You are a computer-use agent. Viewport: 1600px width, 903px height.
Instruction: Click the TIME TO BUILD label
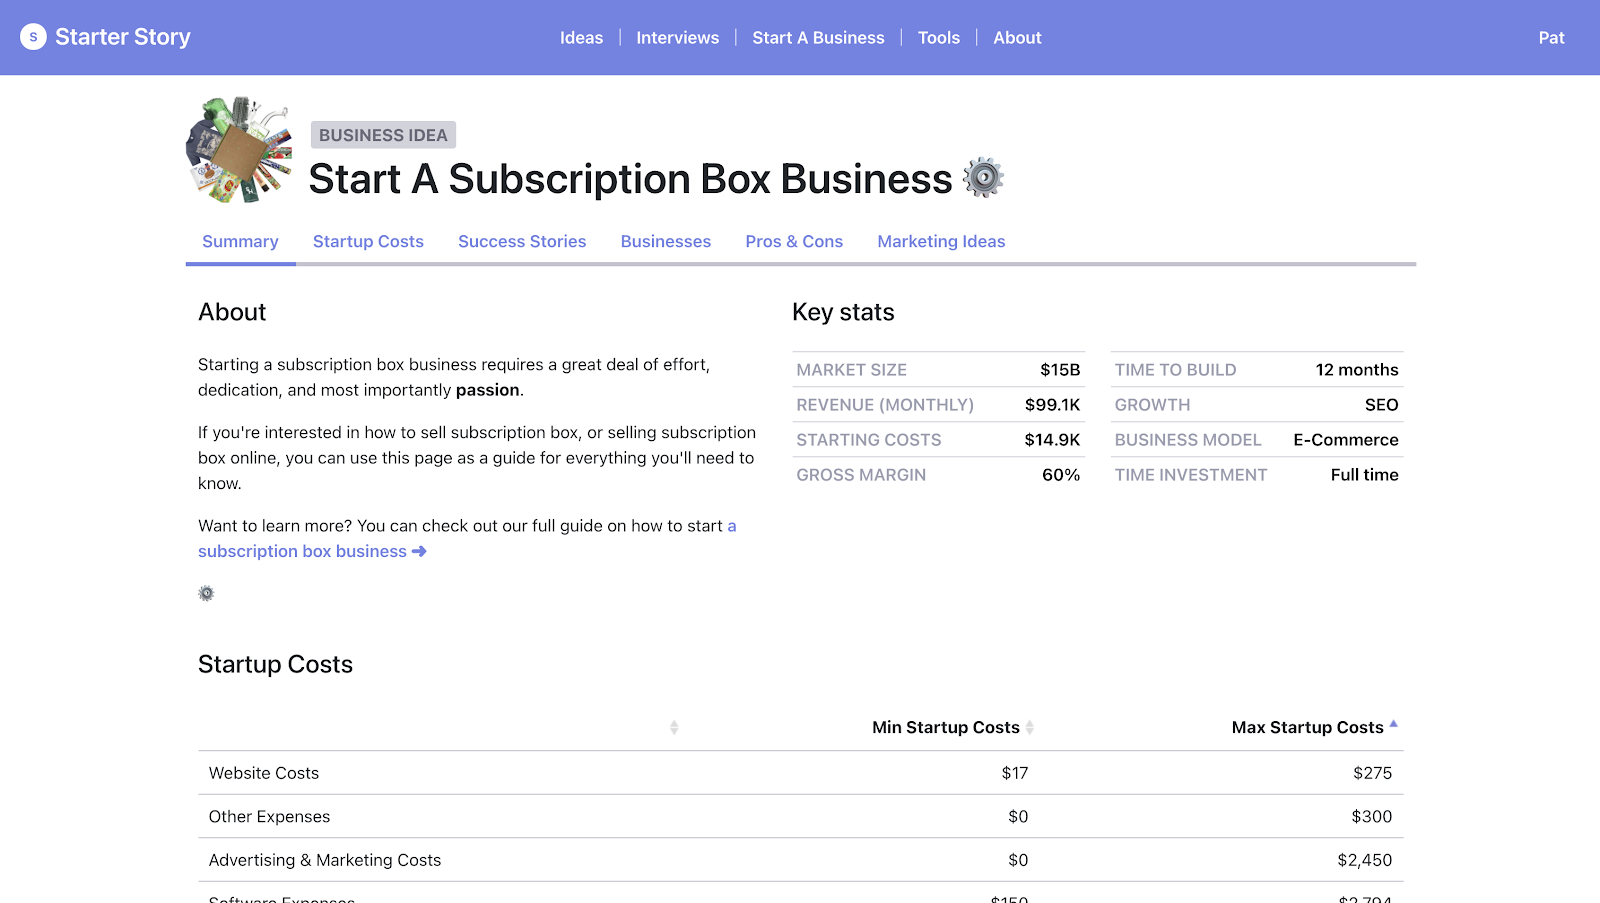coord(1175,369)
